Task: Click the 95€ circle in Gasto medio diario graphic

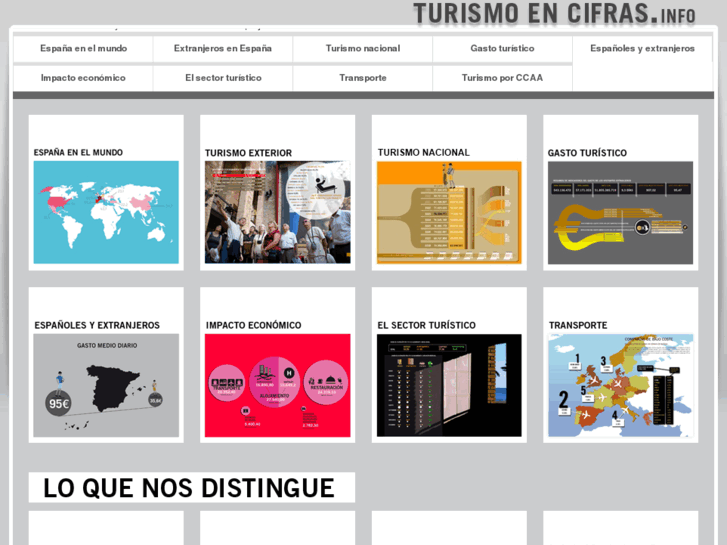Action: point(58,403)
